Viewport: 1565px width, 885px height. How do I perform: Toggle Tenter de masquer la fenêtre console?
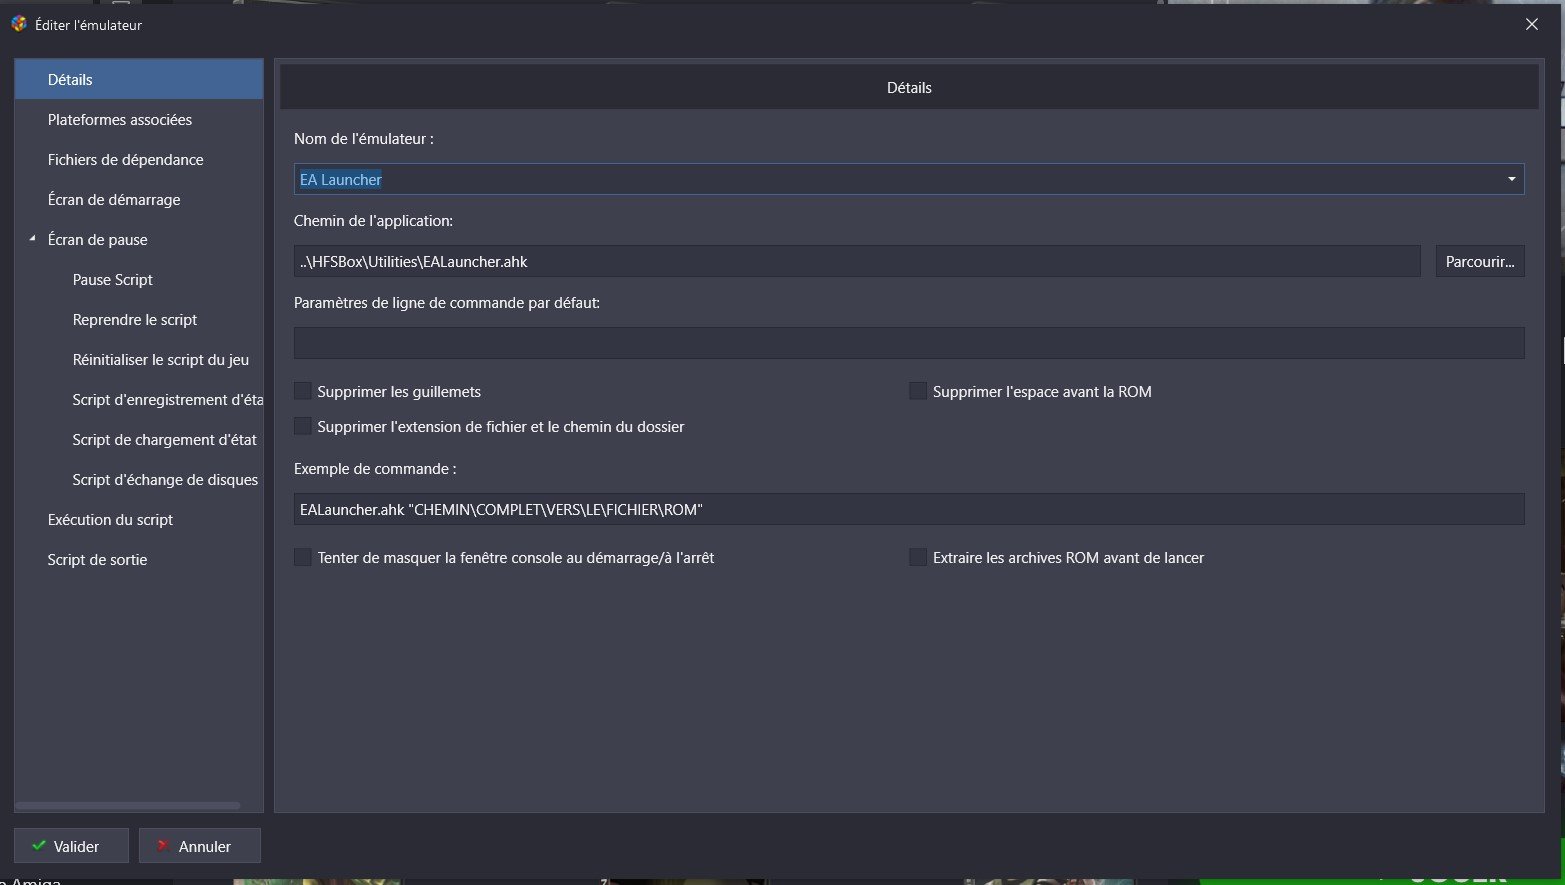302,557
